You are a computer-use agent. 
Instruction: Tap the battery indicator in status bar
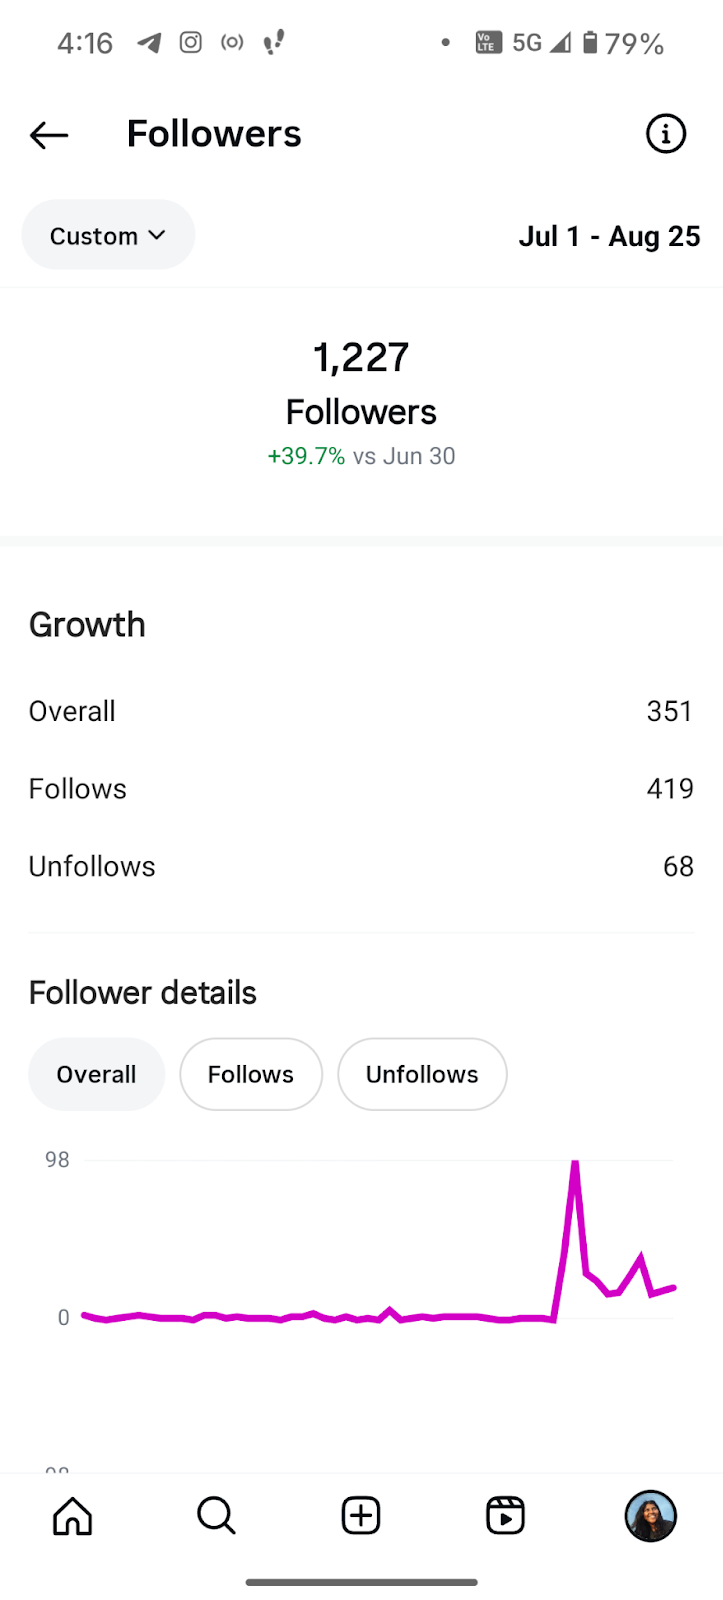coord(591,42)
